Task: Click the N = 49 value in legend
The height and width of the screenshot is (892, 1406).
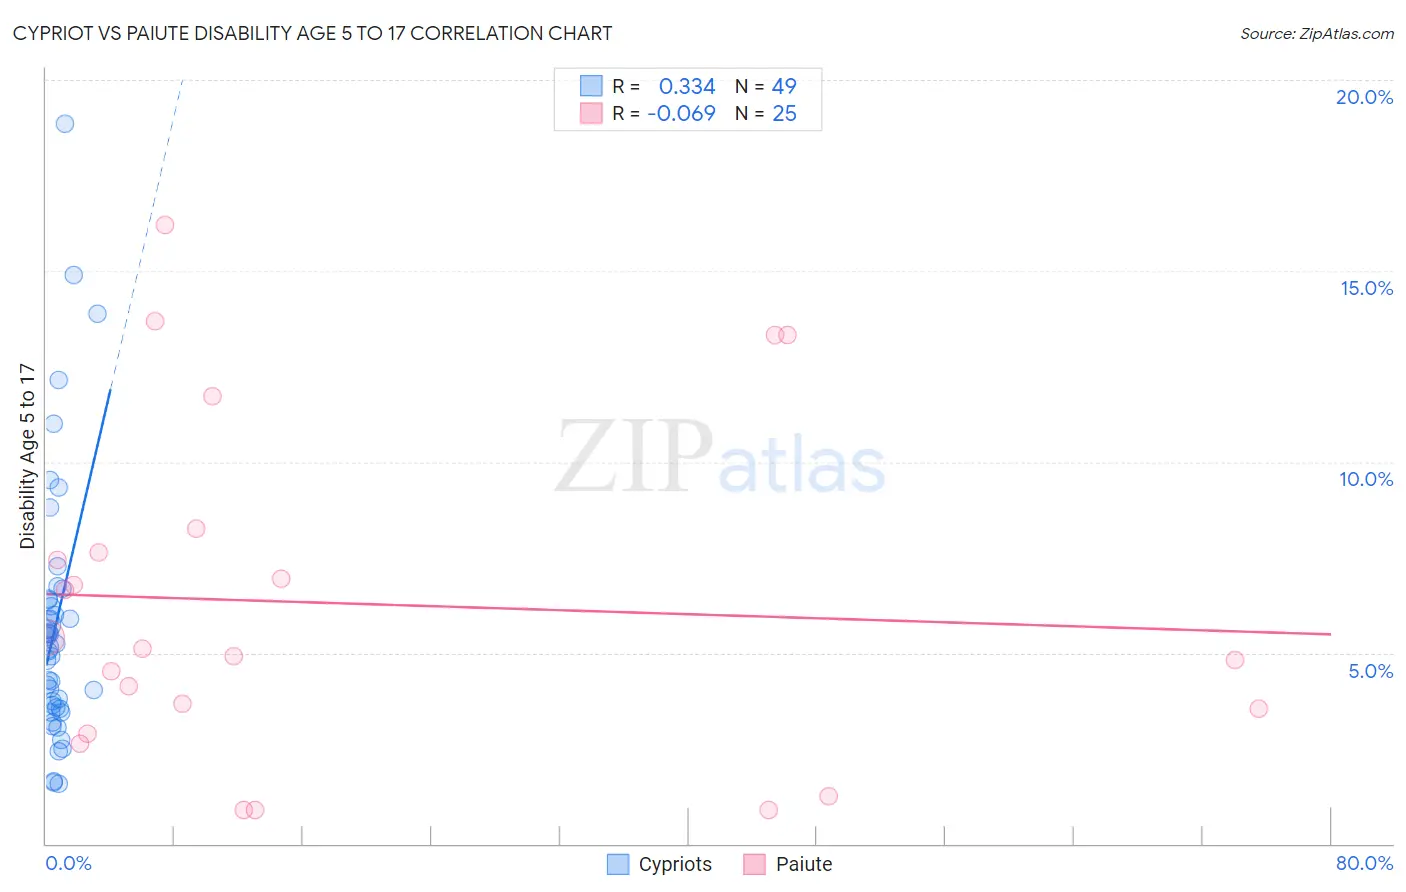Action: pyautogui.click(x=766, y=86)
